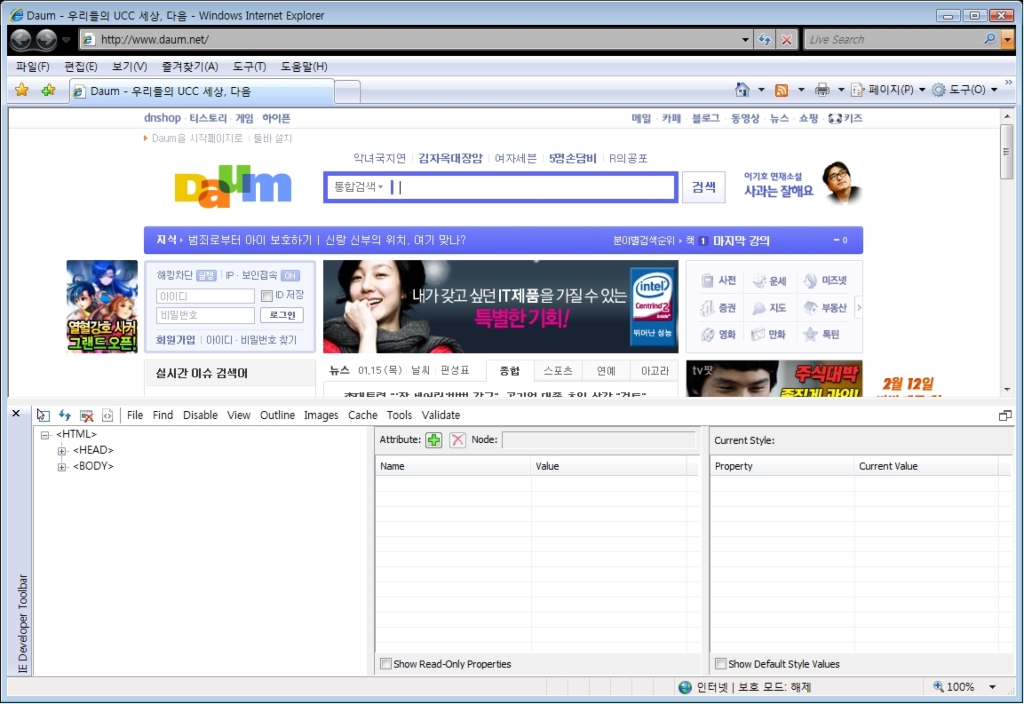The image size is (1024, 704).
Task: Open the Favorites Center star icon
Action: [22, 90]
